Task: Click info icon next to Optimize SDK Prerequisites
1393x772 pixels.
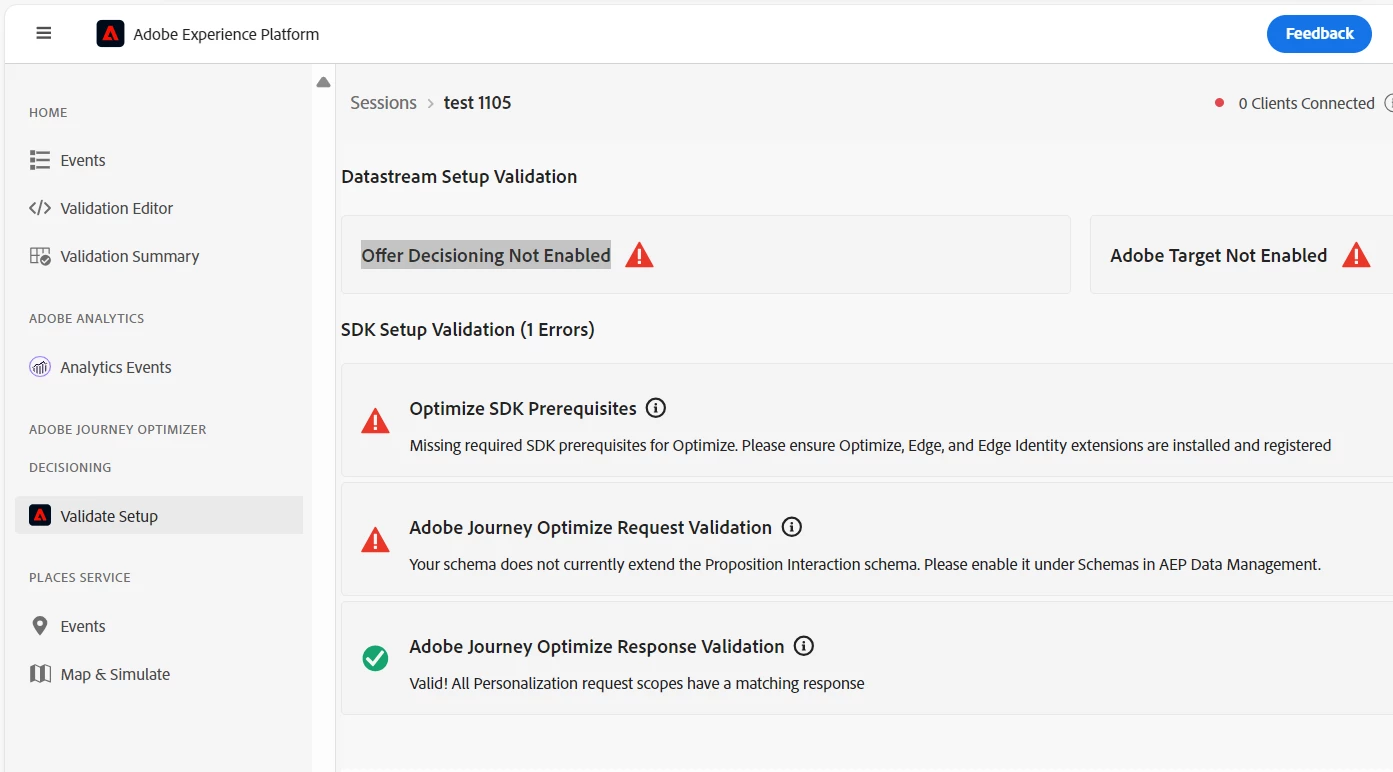Action: [656, 408]
